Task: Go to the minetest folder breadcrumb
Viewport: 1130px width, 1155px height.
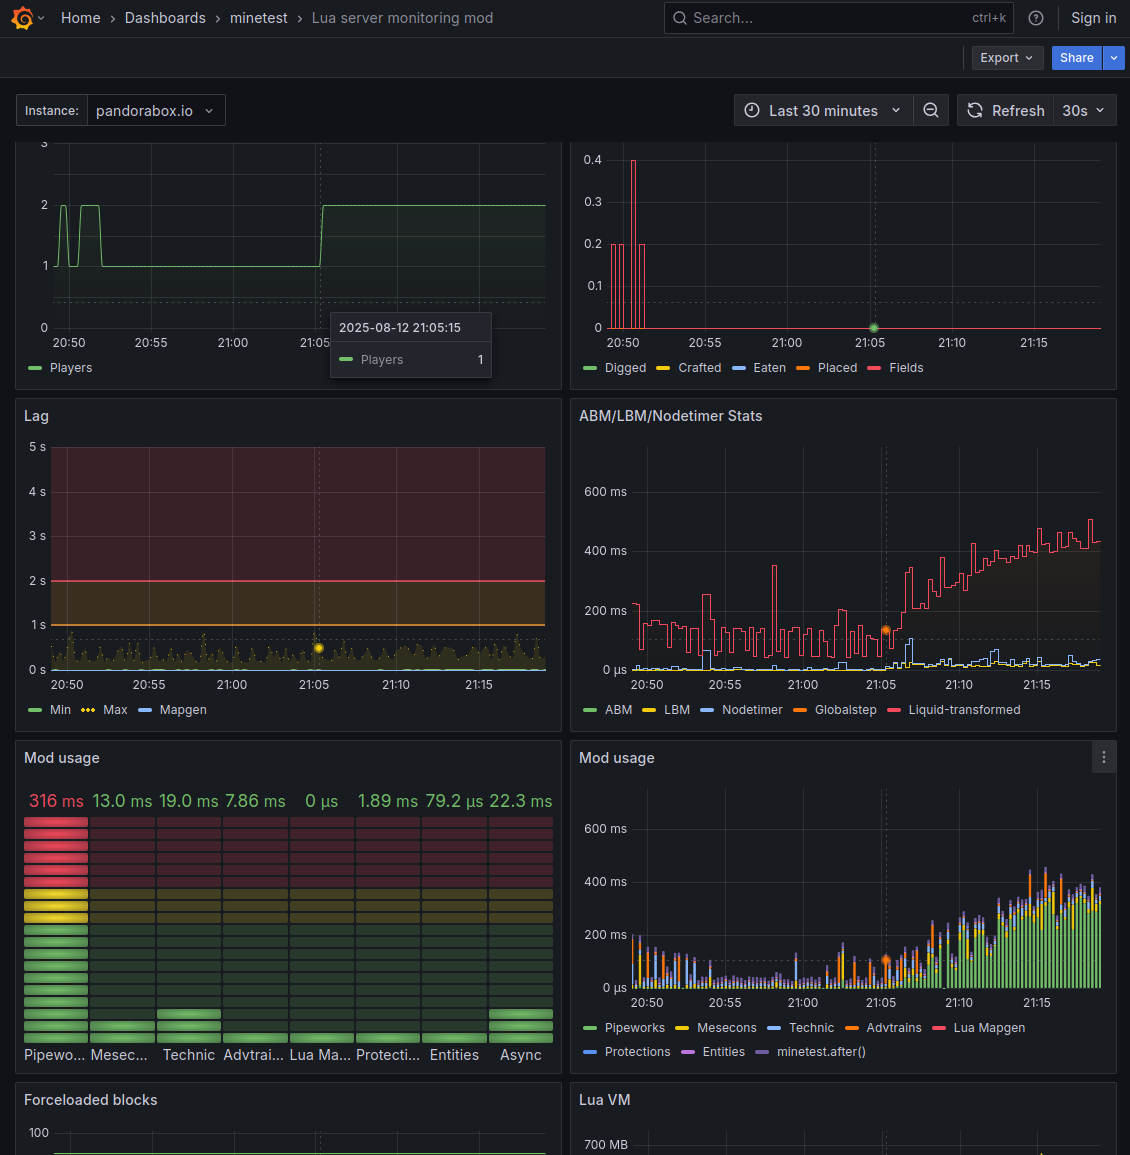Action: (x=258, y=18)
